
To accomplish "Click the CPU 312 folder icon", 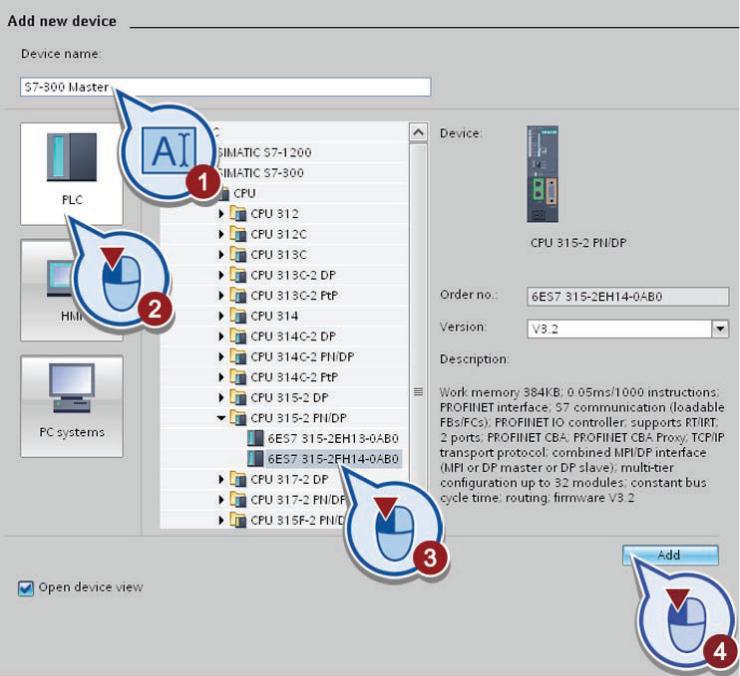I will tap(238, 214).
